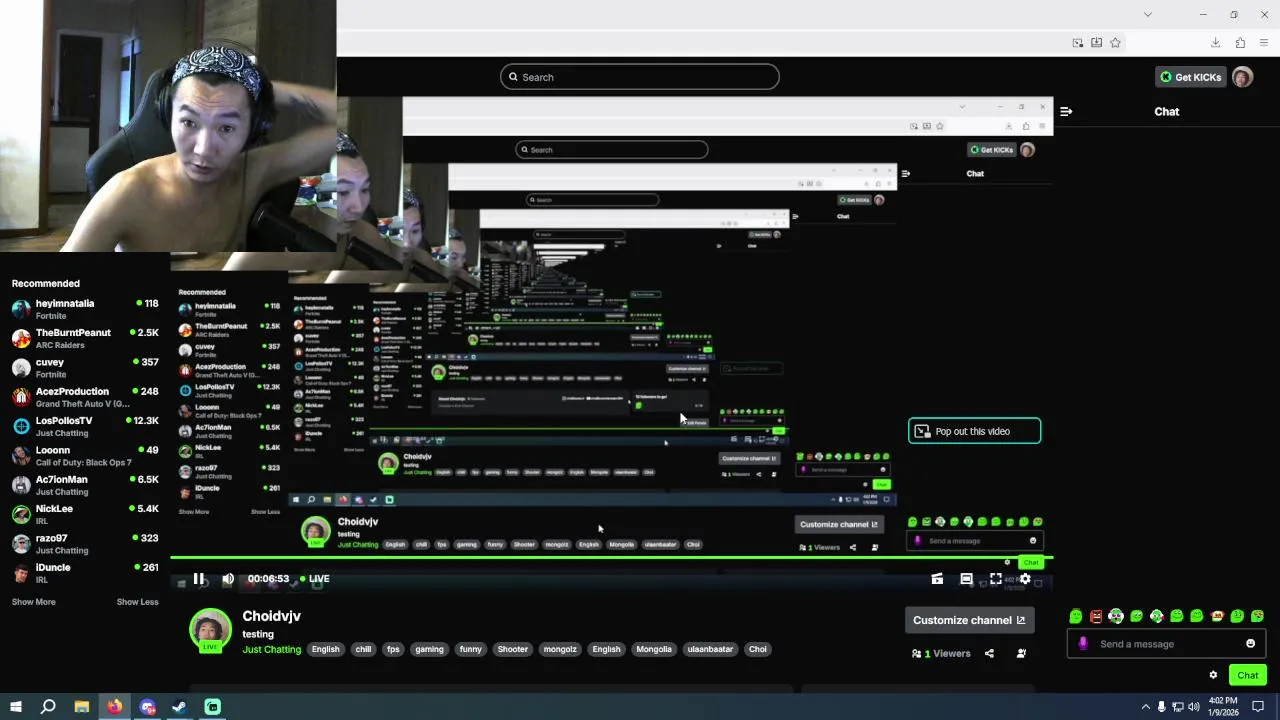Open browser hamburger menu
The height and width of the screenshot is (720, 1280).
tap(1264, 42)
